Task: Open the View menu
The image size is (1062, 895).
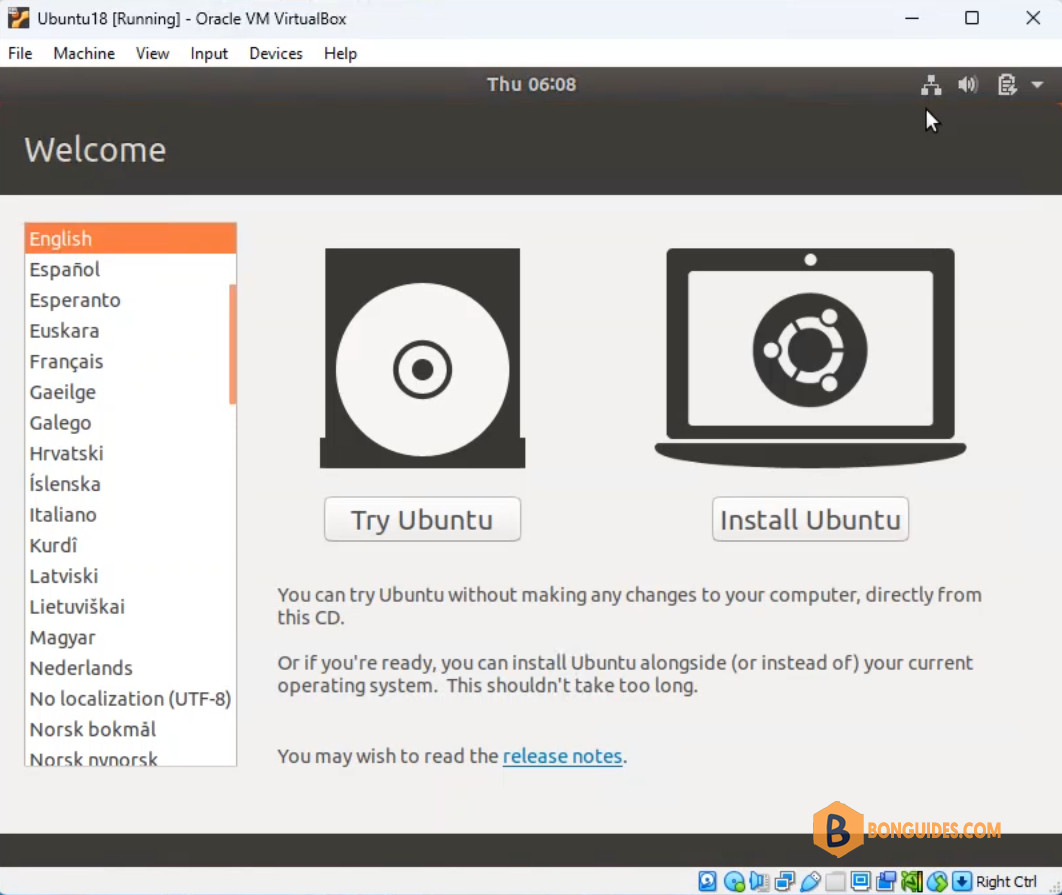Action: [x=152, y=53]
